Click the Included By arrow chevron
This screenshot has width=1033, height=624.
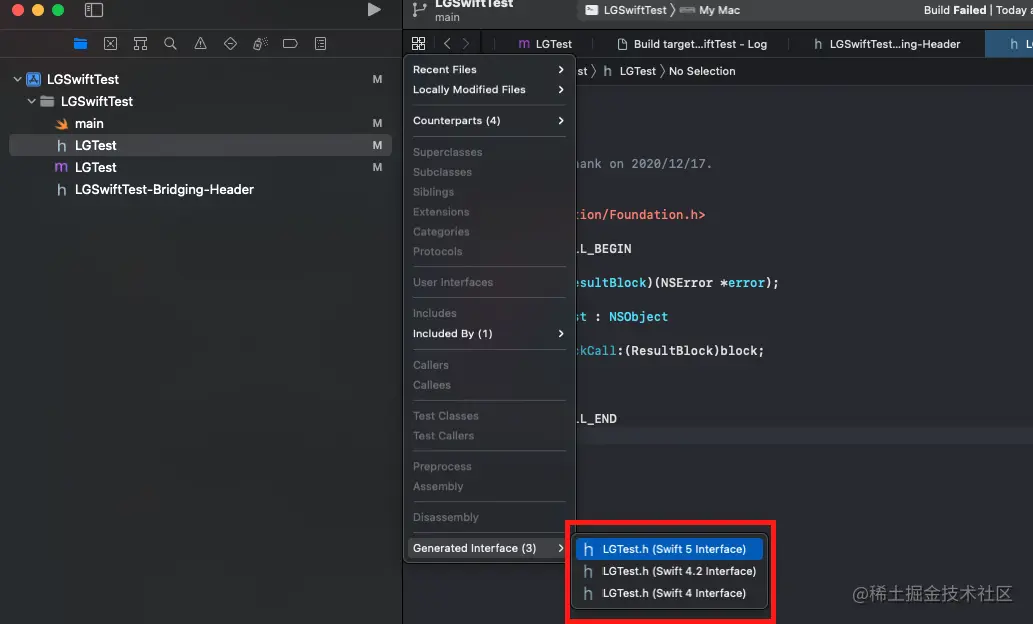(x=561, y=333)
